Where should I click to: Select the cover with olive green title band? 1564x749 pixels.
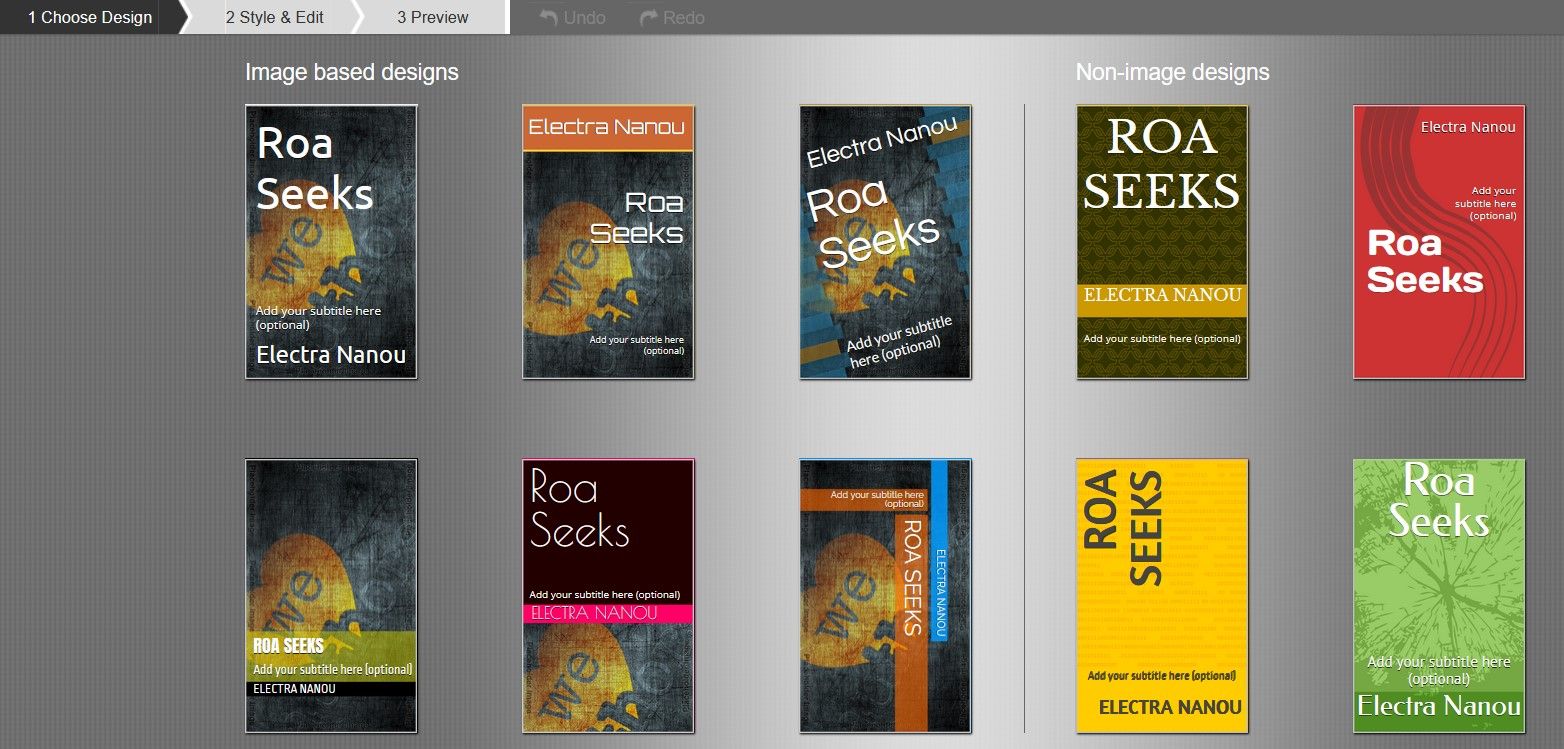[331, 596]
